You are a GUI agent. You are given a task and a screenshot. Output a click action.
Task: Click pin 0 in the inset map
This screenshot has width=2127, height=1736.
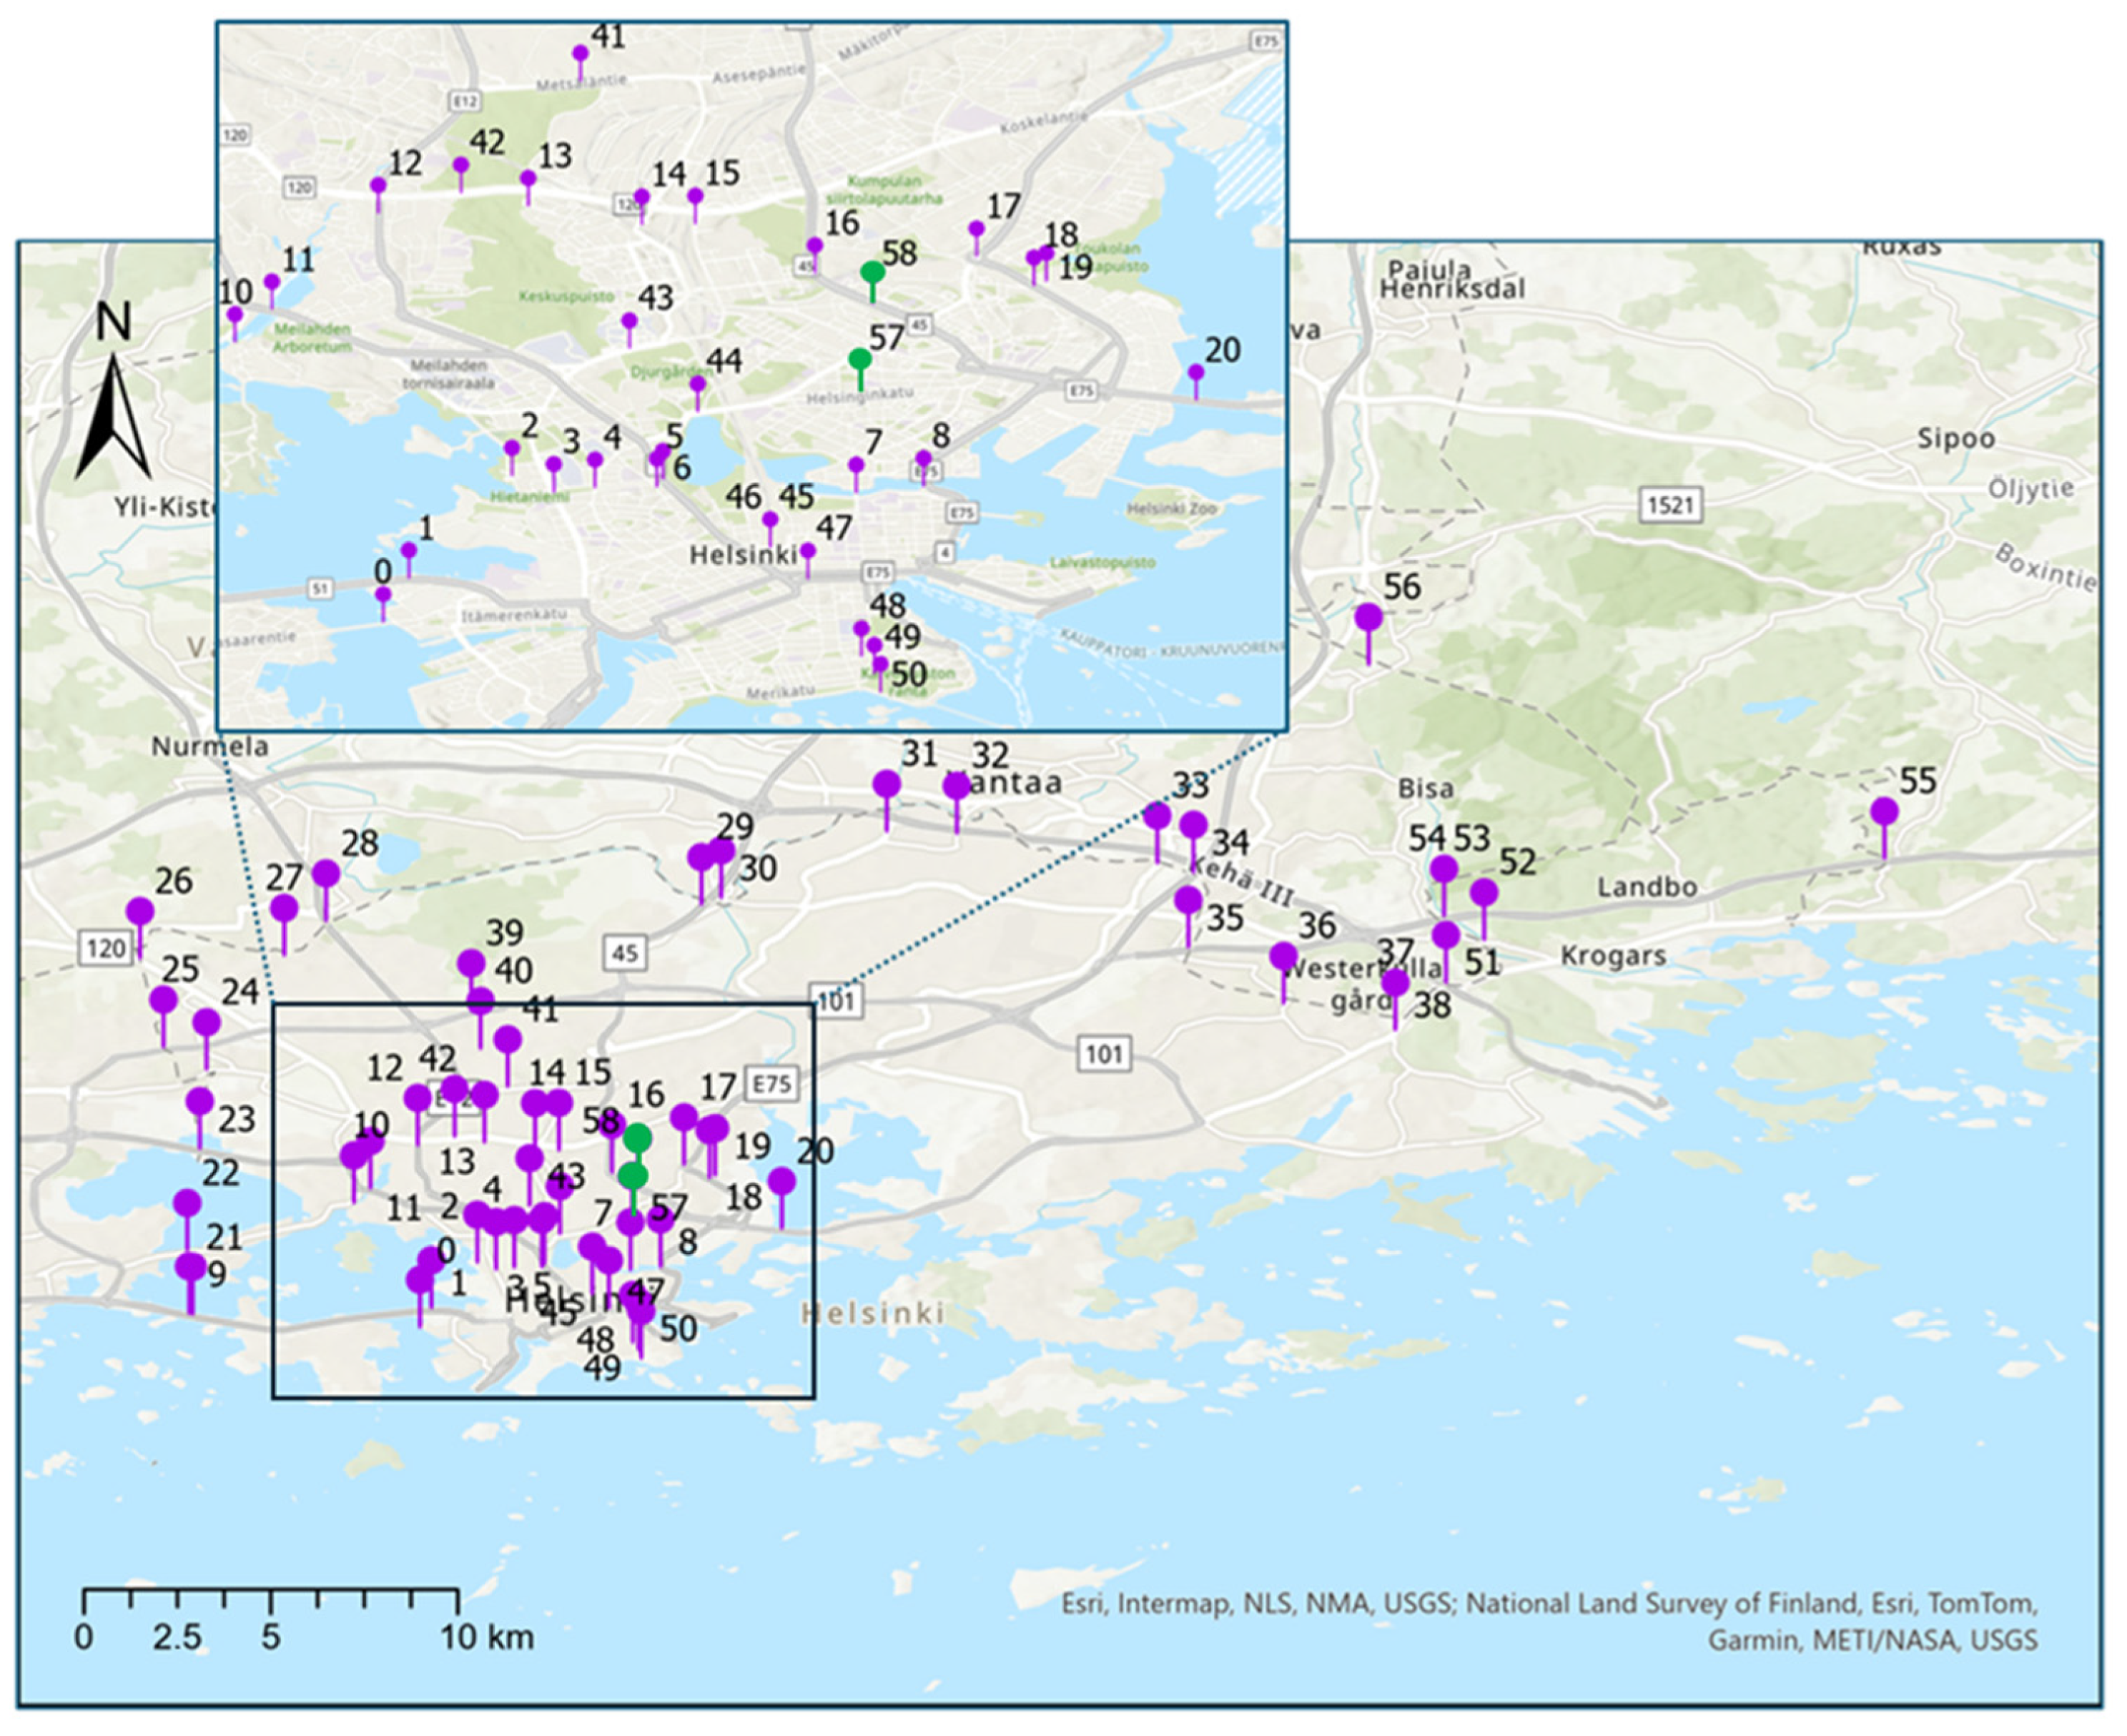pyautogui.click(x=383, y=595)
